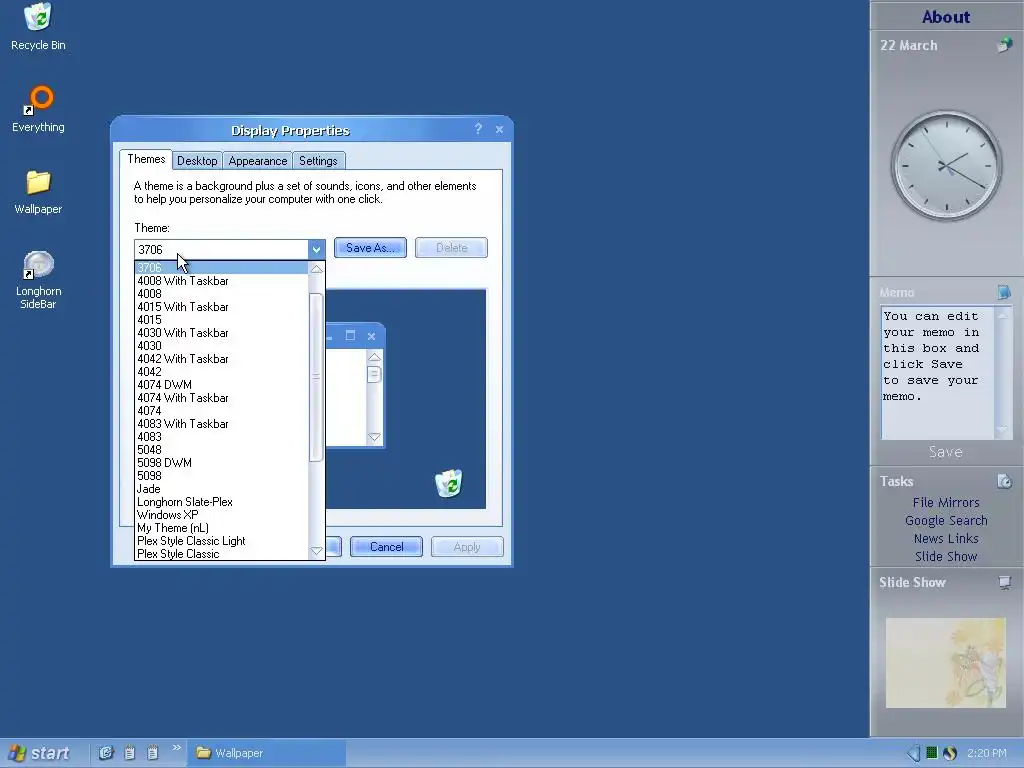Select the 4074 With Taskbar theme

pos(221,398)
